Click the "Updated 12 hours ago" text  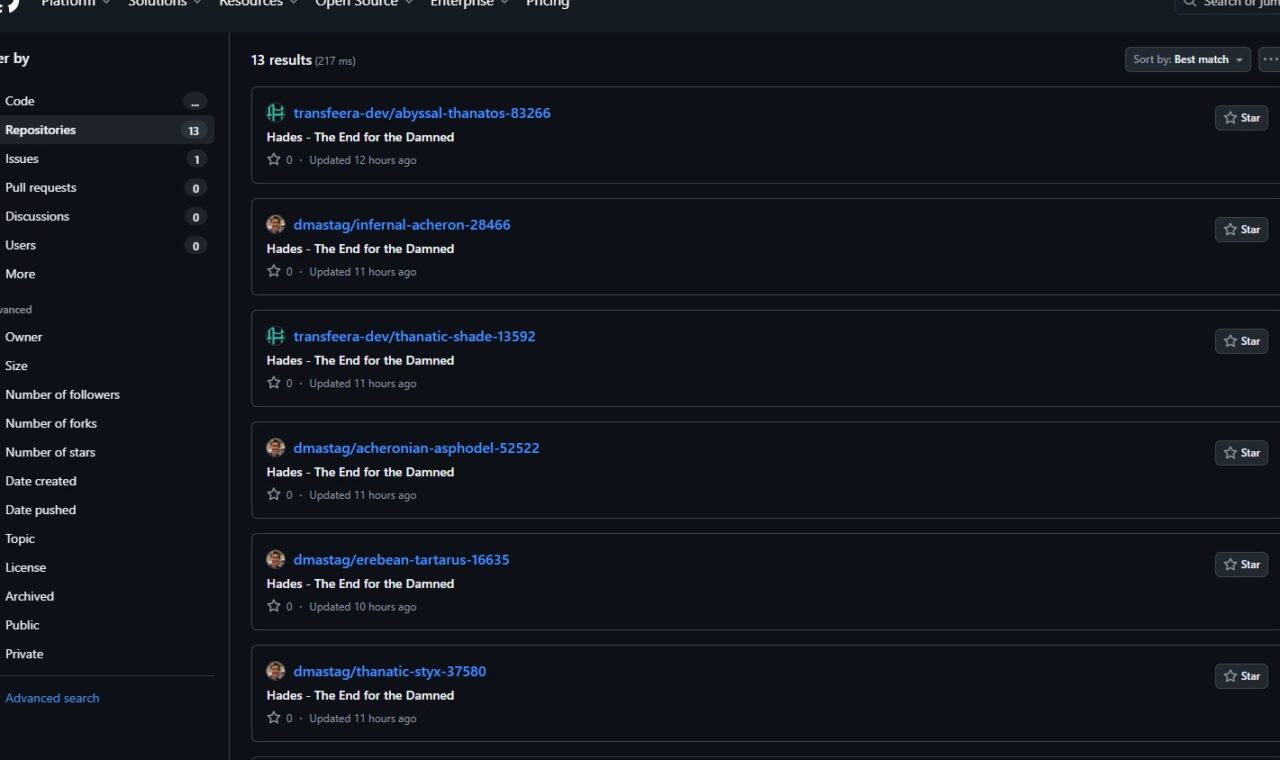[363, 160]
